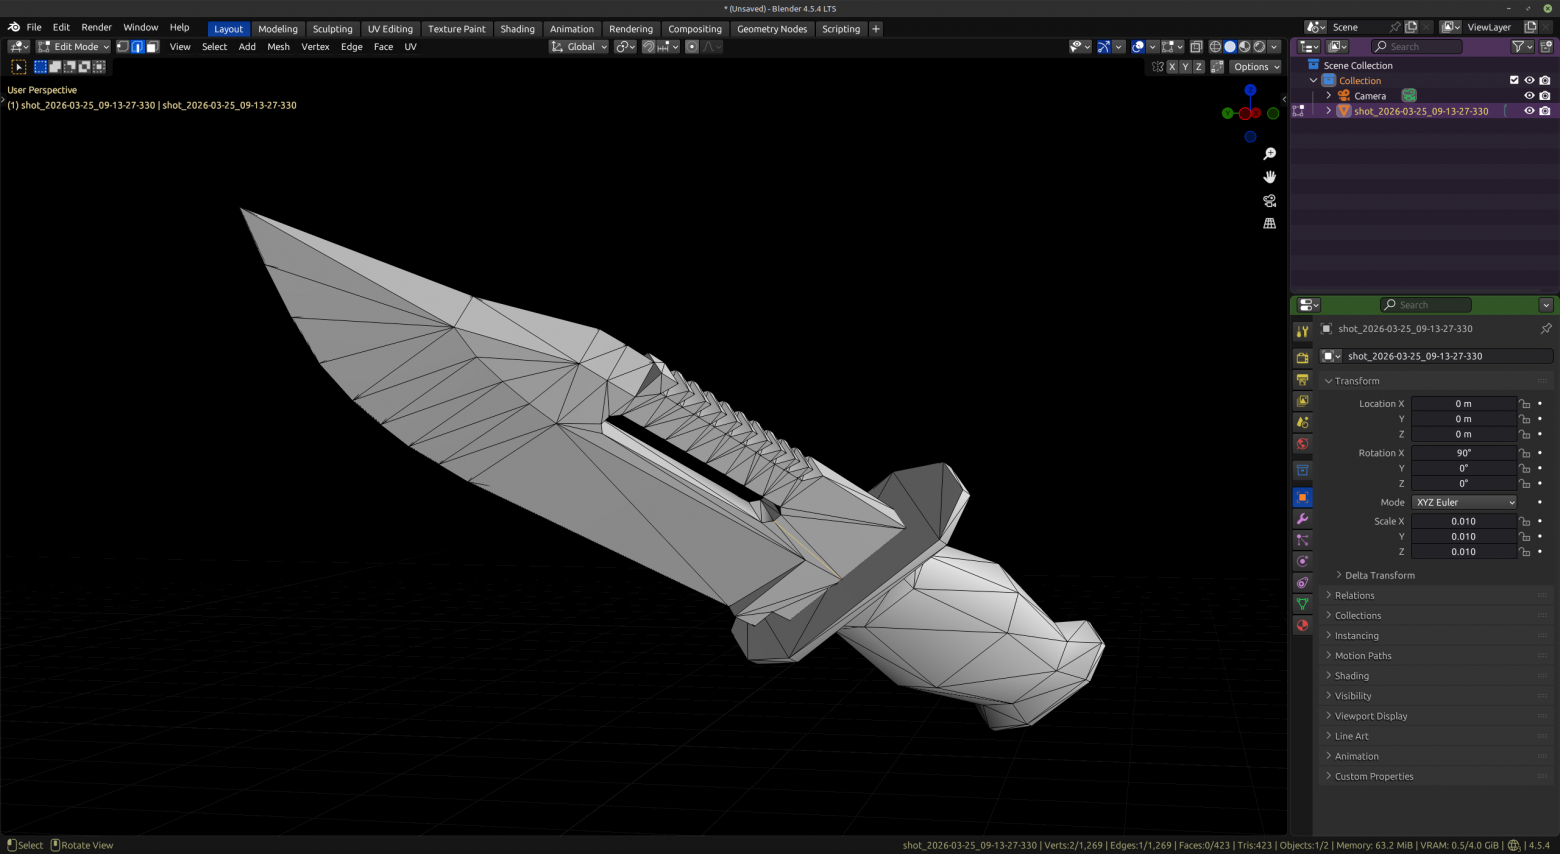Pin the properties editor context
Image resolution: width=1560 pixels, height=854 pixels.
[x=1546, y=328]
